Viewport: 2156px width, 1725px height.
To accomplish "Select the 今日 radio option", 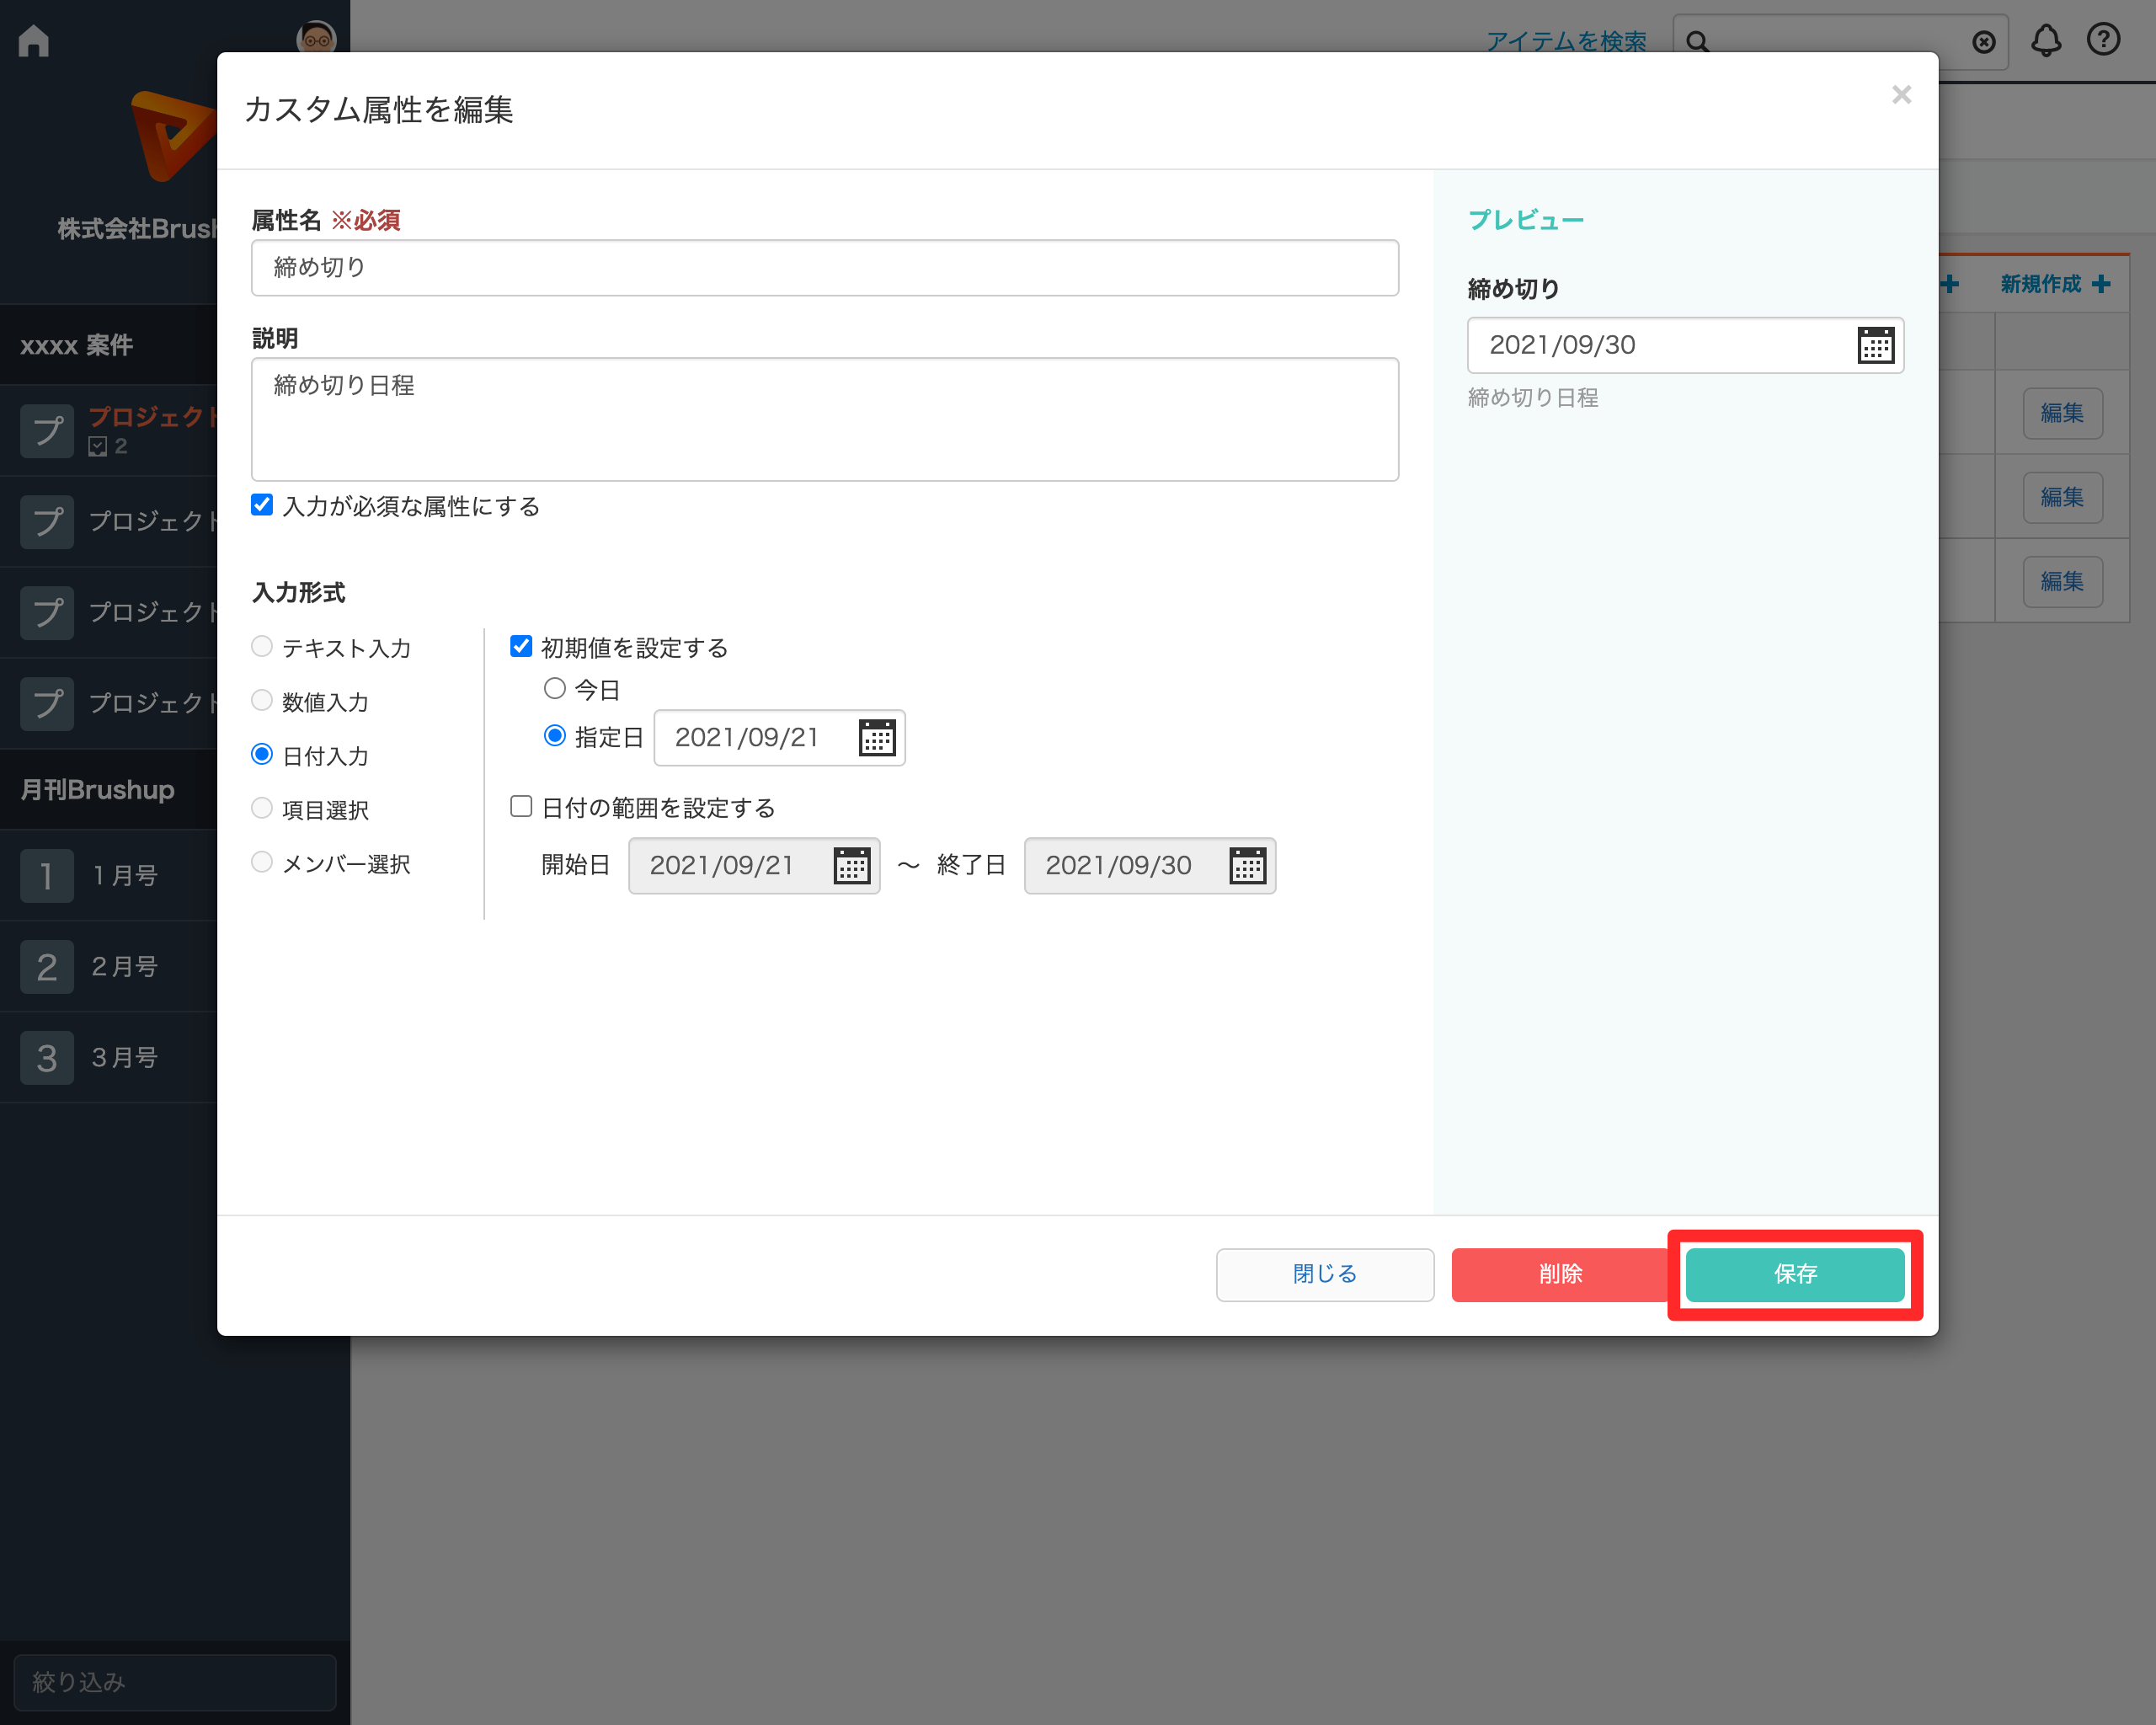I will 555,689.
